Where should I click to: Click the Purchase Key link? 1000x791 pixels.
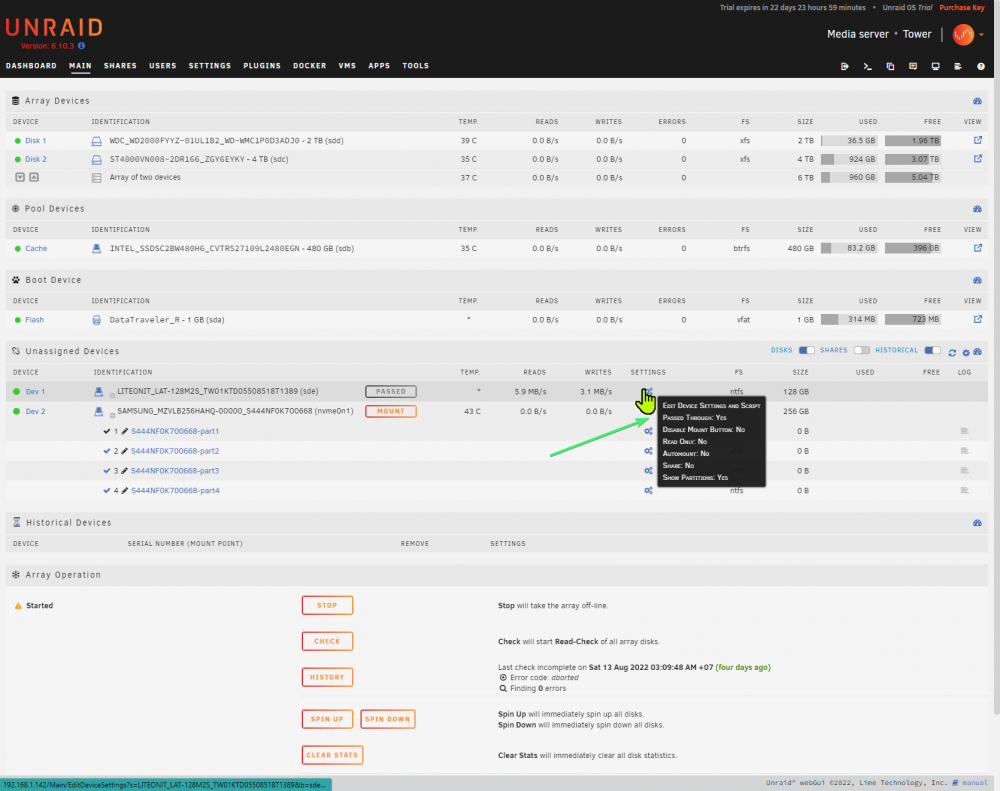click(x=962, y=8)
